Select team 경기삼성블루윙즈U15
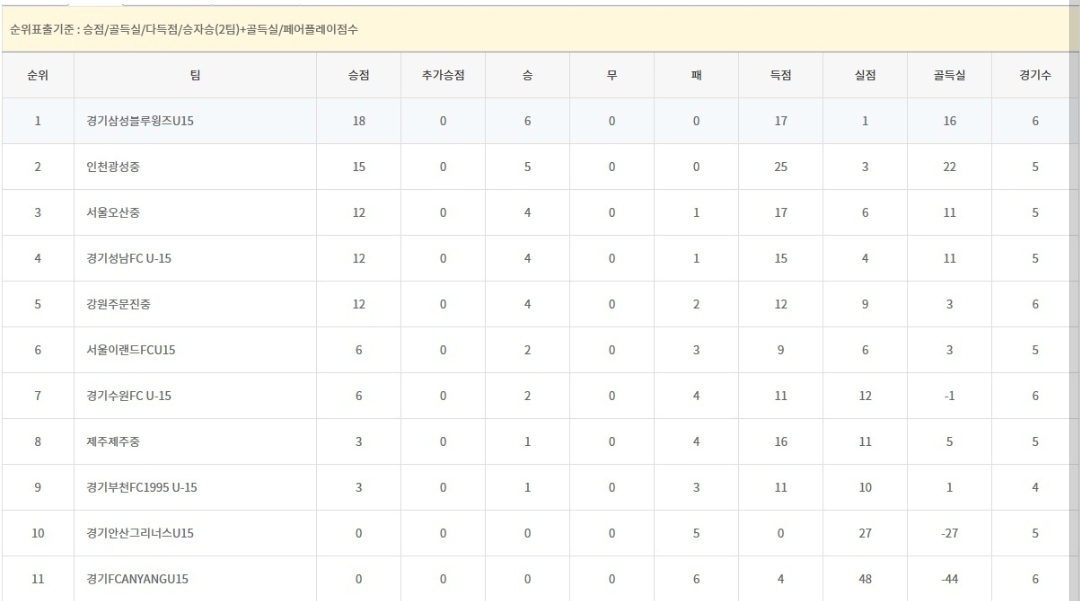 point(140,120)
